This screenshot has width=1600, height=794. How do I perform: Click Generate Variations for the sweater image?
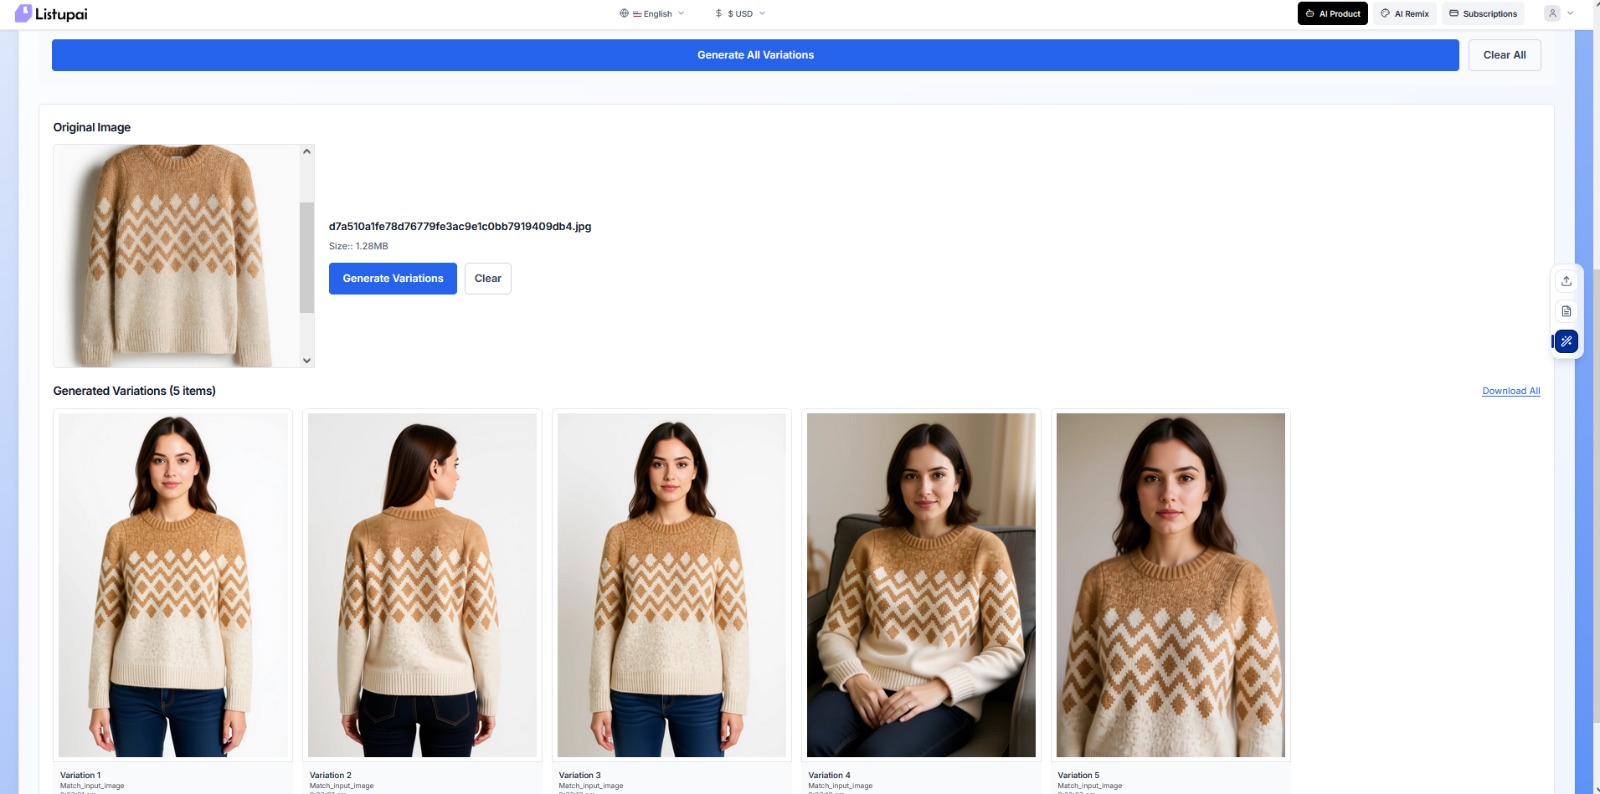392,279
